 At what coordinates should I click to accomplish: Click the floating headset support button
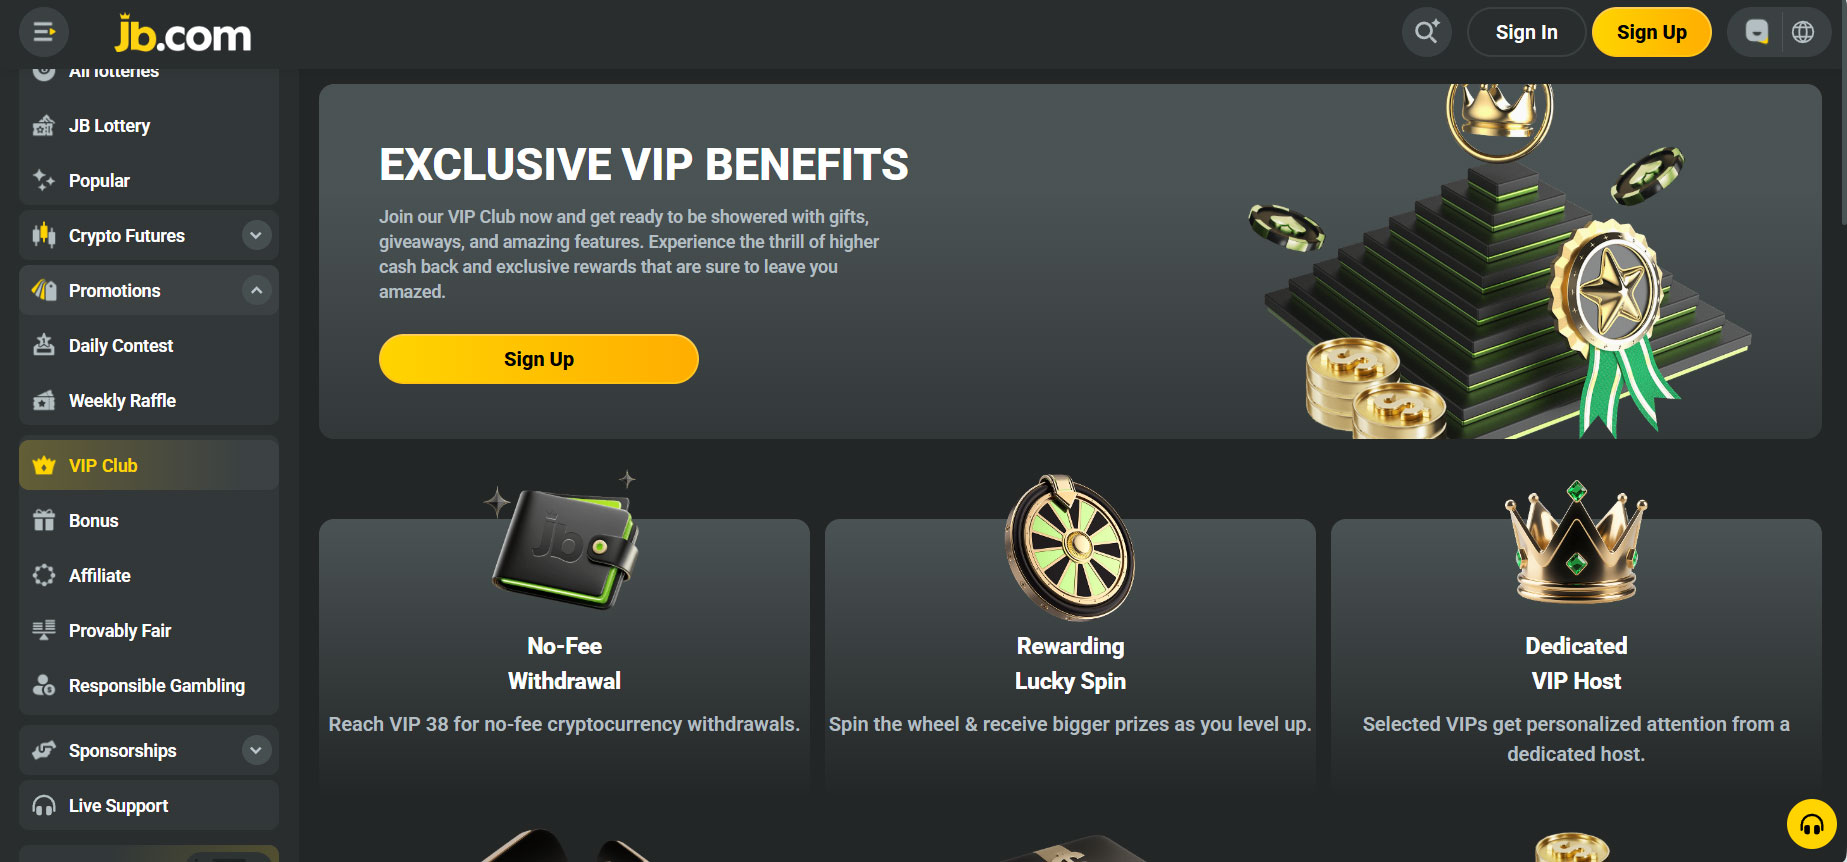coord(1812,824)
